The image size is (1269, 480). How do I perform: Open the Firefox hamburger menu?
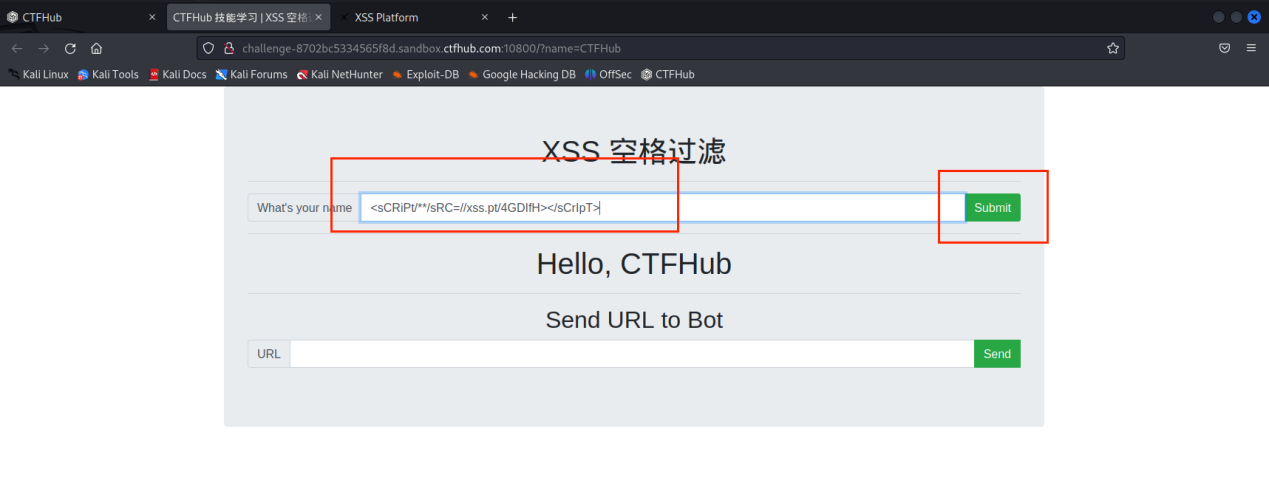(x=1251, y=48)
